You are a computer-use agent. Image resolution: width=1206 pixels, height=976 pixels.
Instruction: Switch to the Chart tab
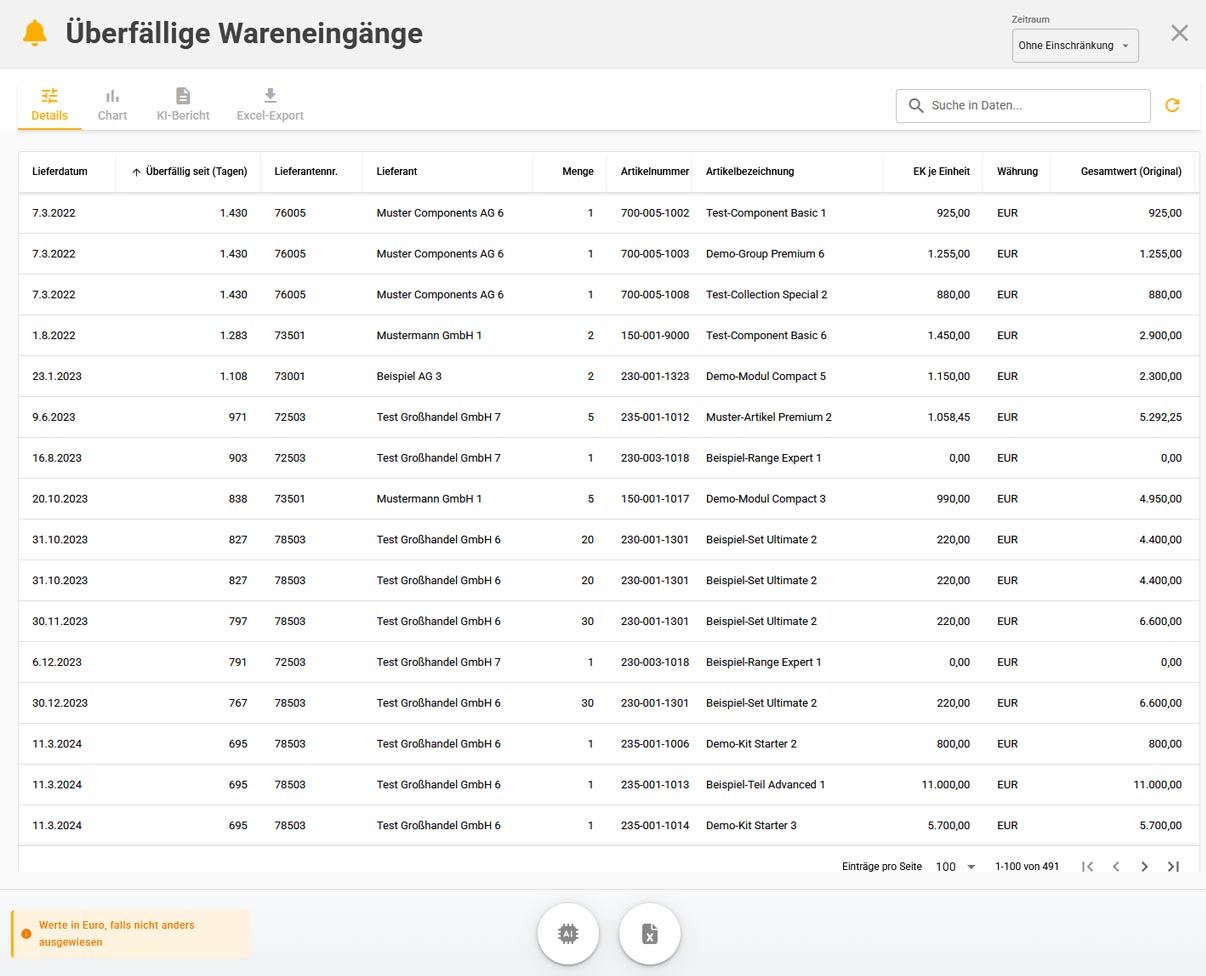coord(112,104)
